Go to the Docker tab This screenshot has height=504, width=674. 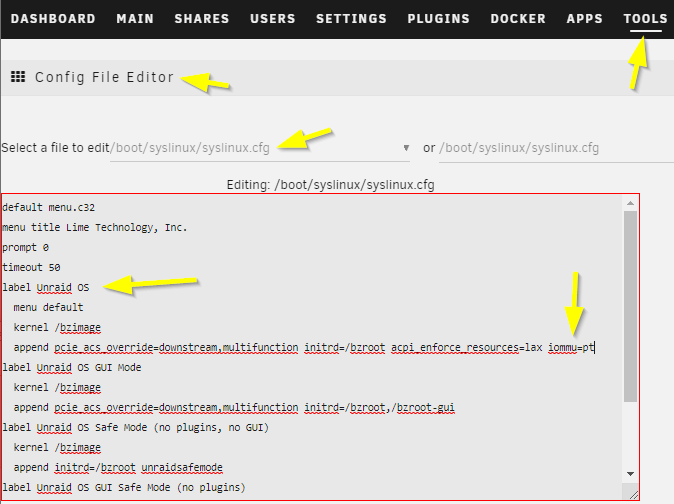518,19
